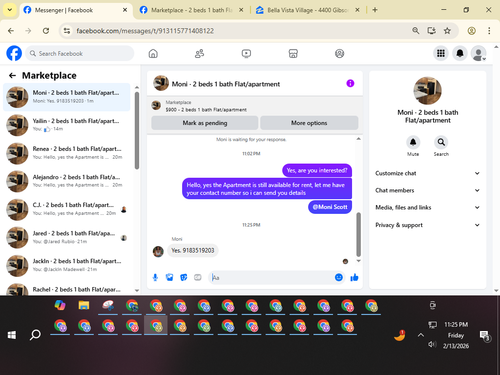Bookmark this page with star icon

447,31
